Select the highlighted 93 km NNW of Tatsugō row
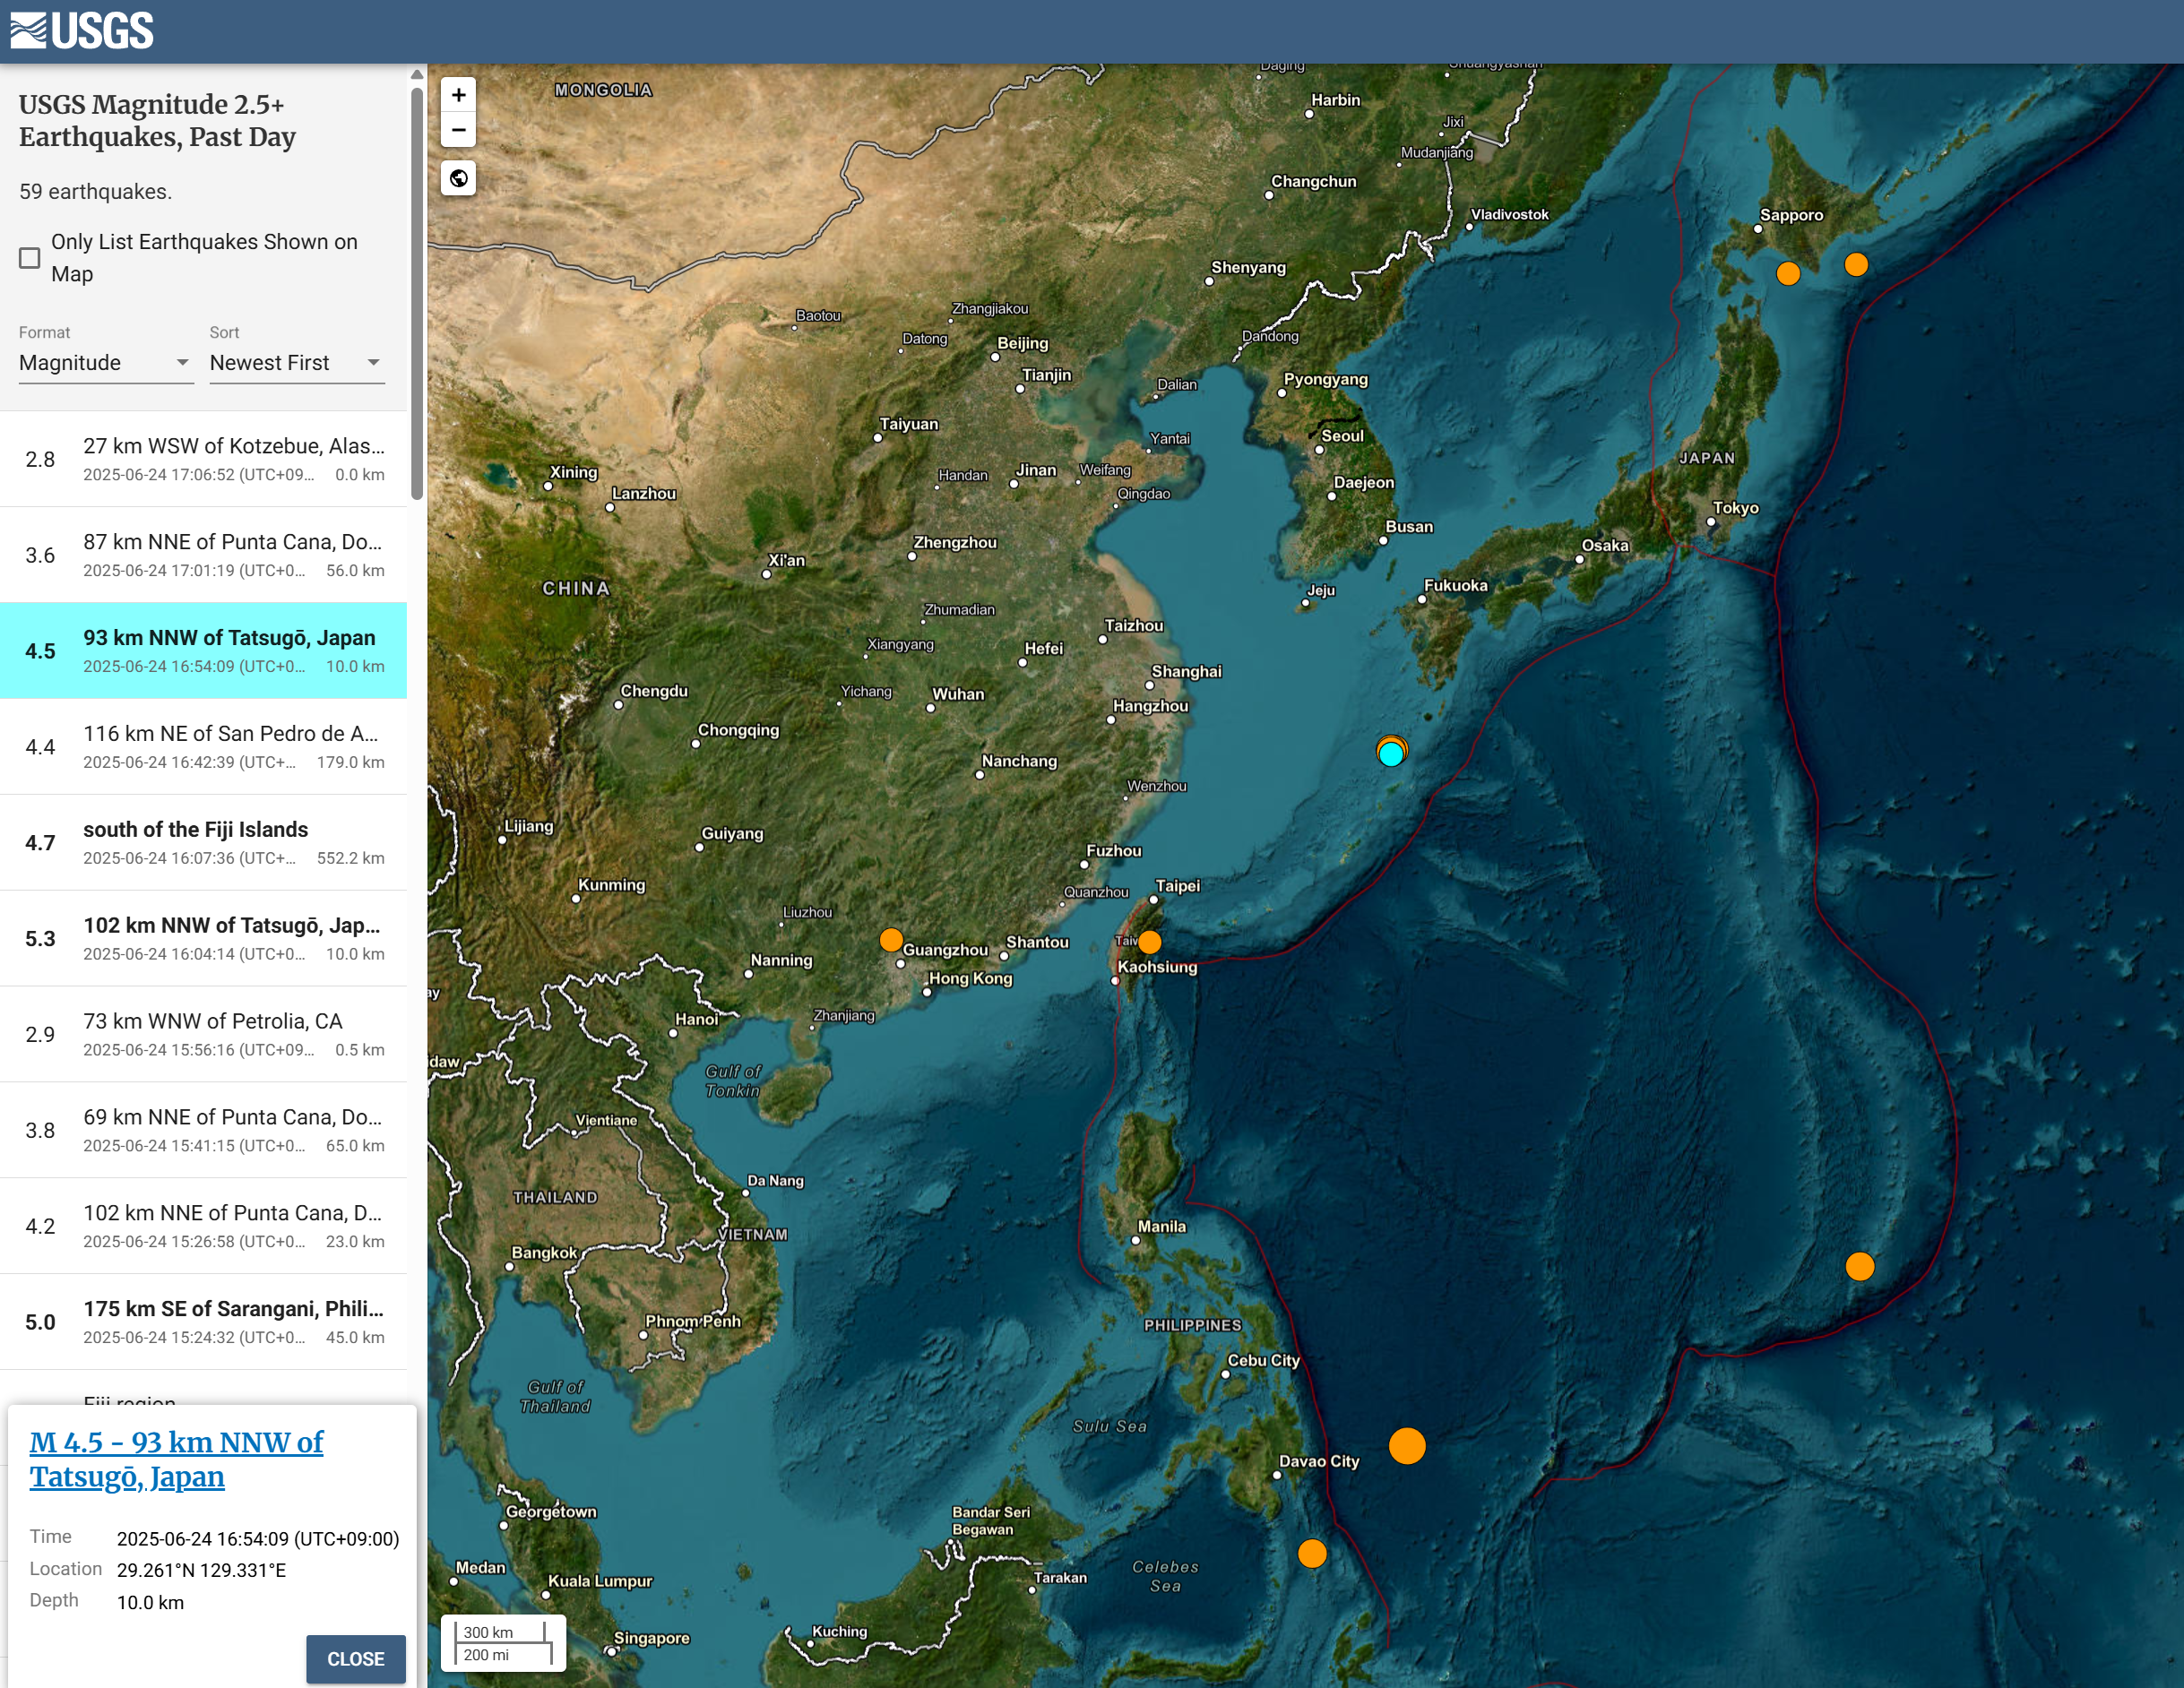2184x1688 pixels. coord(204,651)
